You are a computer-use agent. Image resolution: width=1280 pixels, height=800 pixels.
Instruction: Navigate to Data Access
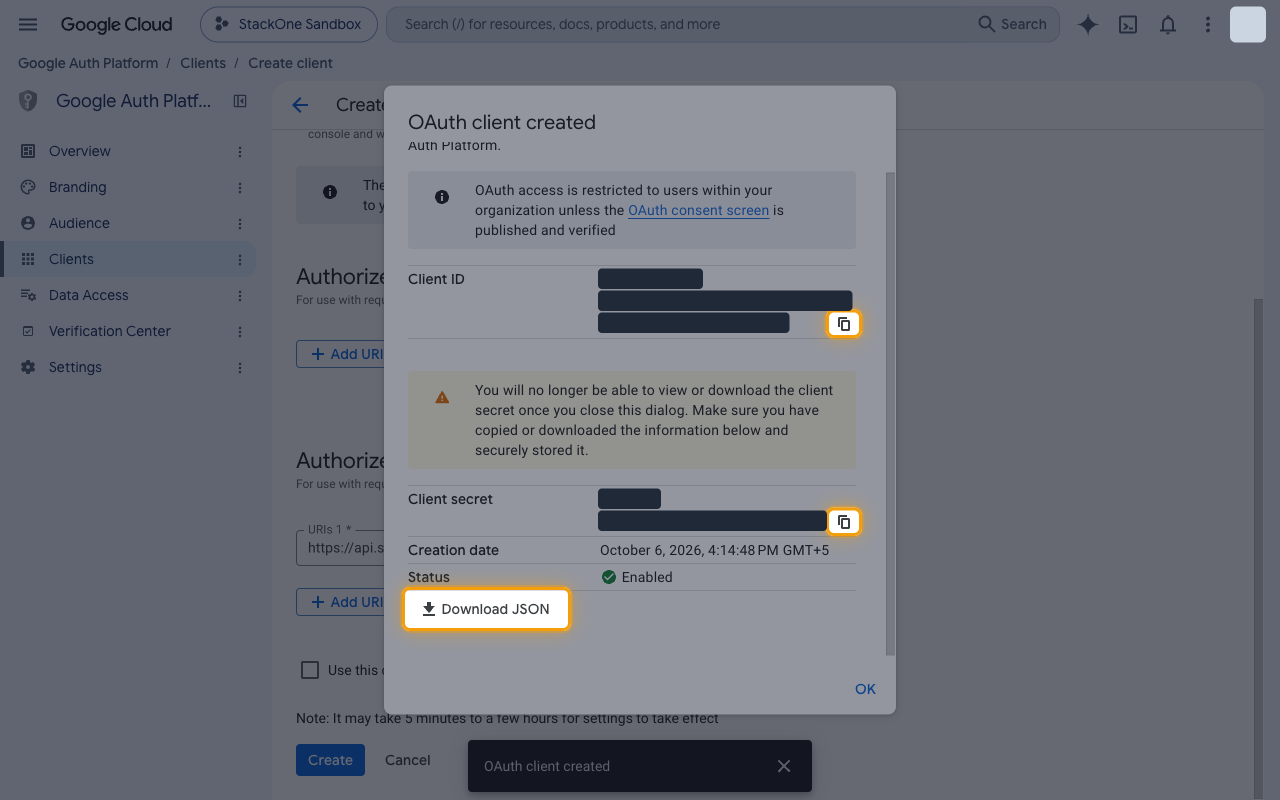128,295
